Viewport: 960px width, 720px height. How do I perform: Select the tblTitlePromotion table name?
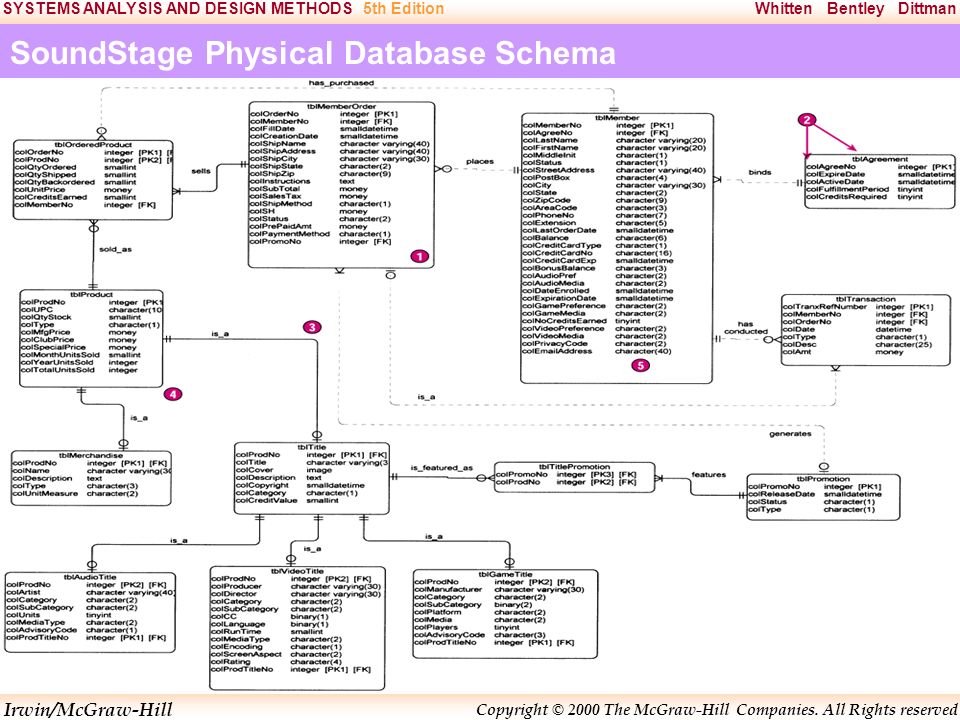574,467
